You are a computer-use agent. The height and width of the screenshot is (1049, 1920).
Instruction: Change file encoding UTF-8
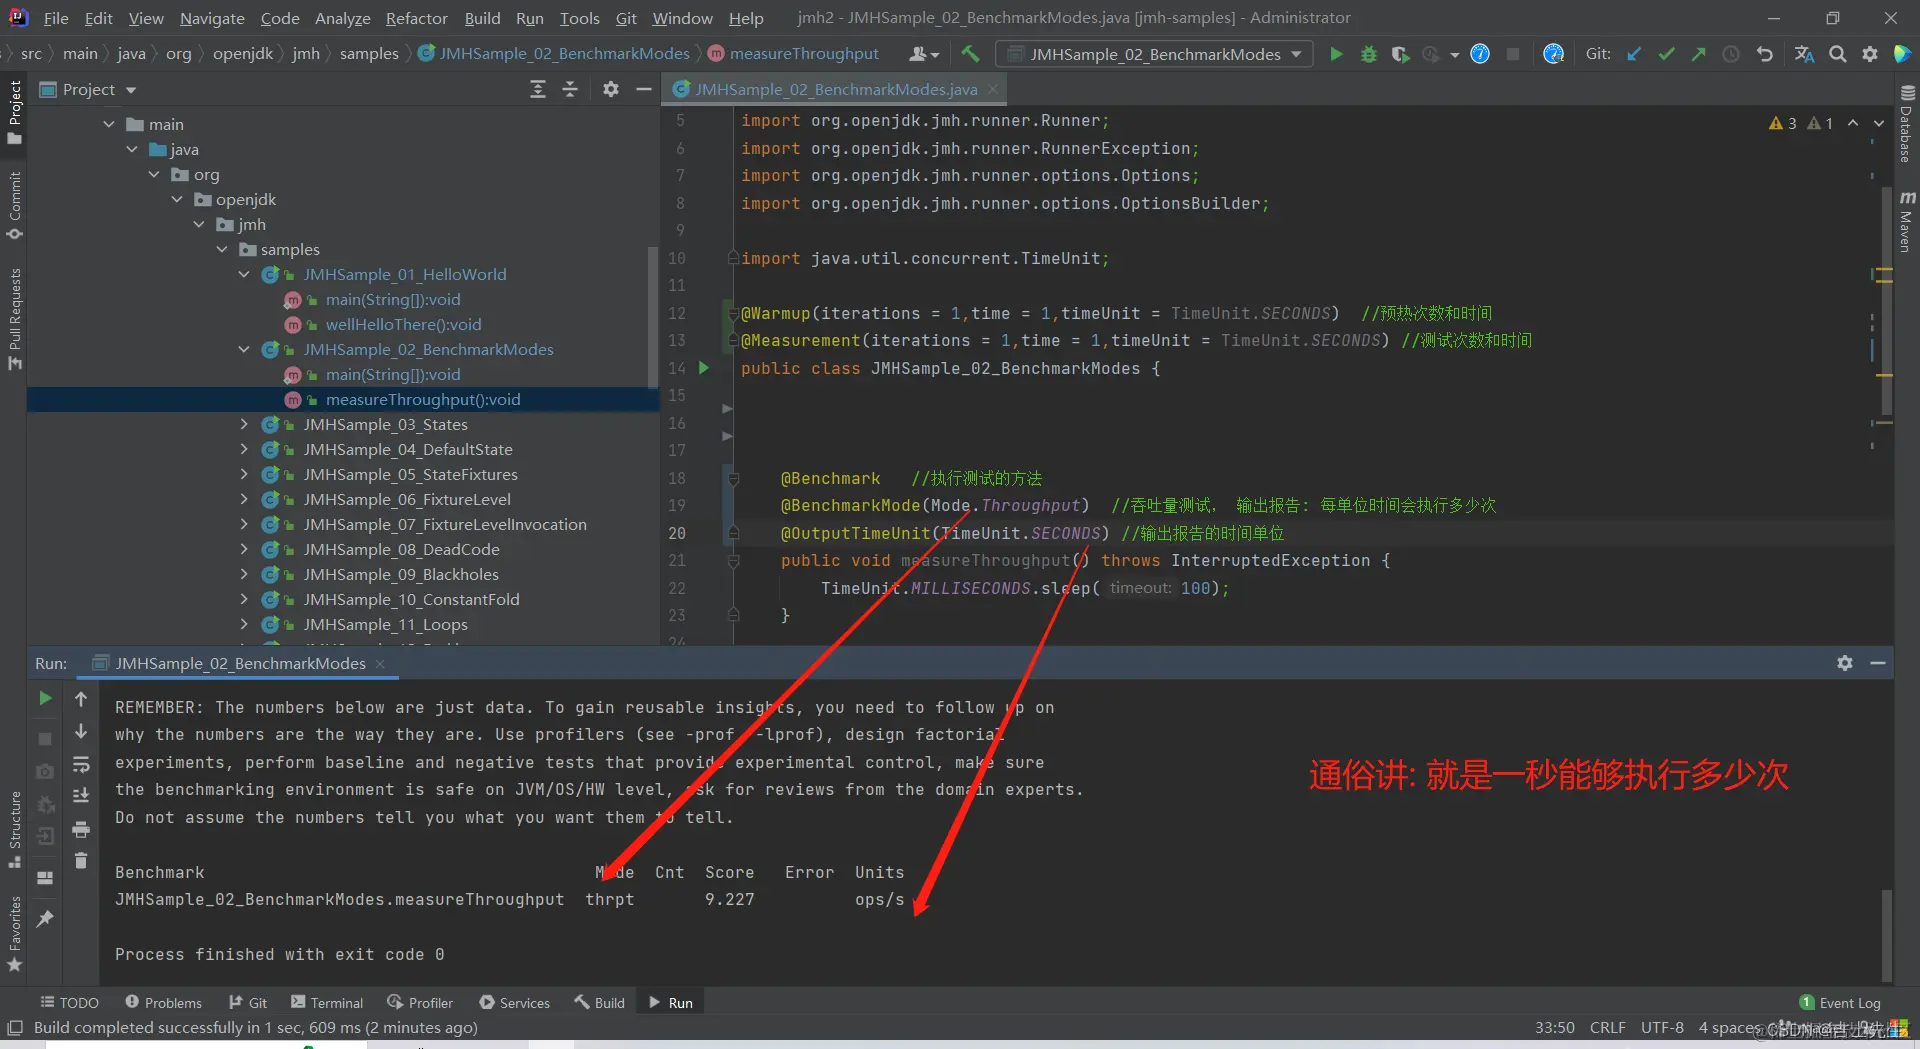coord(1662,1027)
